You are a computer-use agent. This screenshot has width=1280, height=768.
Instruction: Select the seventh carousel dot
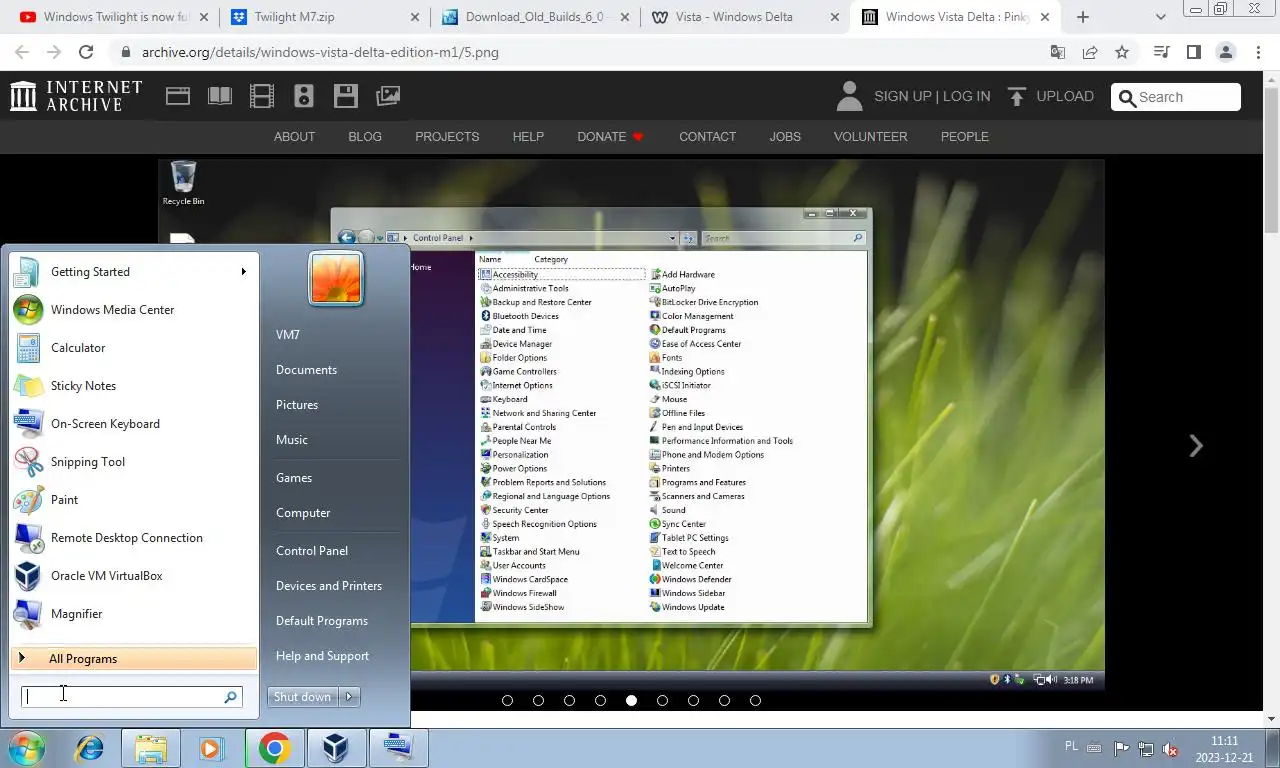coord(693,701)
